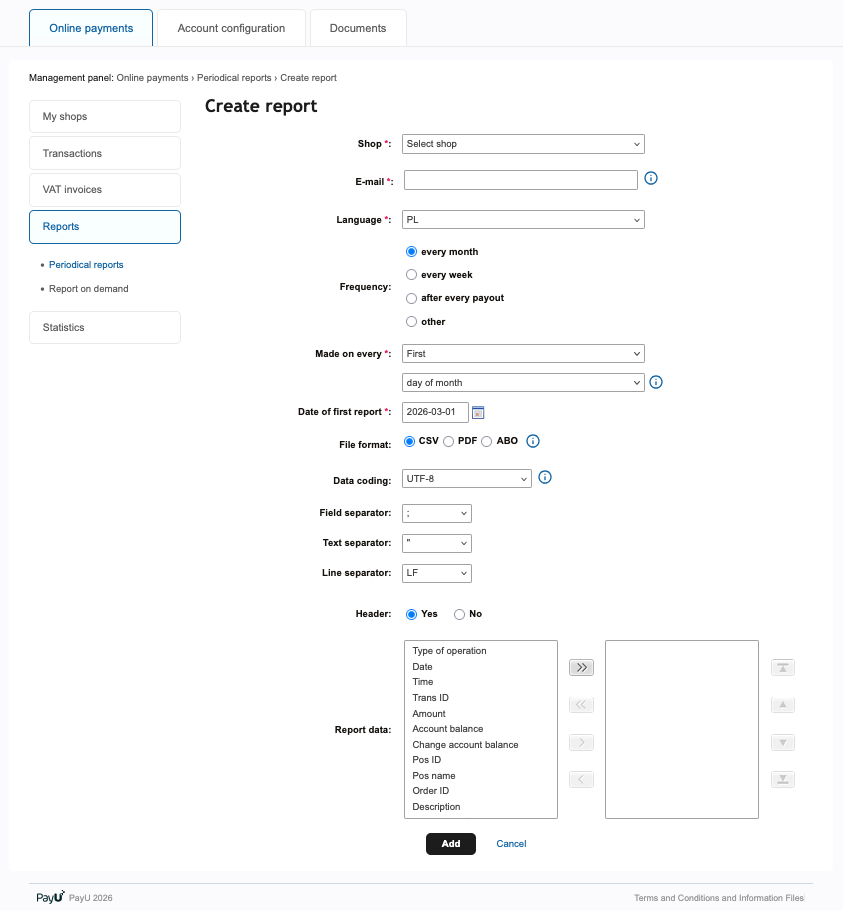843x911 pixels.
Task: Open the Line separator dropdown
Action: click(x=436, y=573)
